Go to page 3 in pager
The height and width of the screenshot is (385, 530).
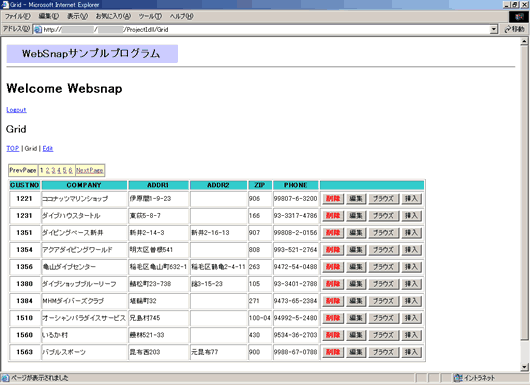(53, 170)
